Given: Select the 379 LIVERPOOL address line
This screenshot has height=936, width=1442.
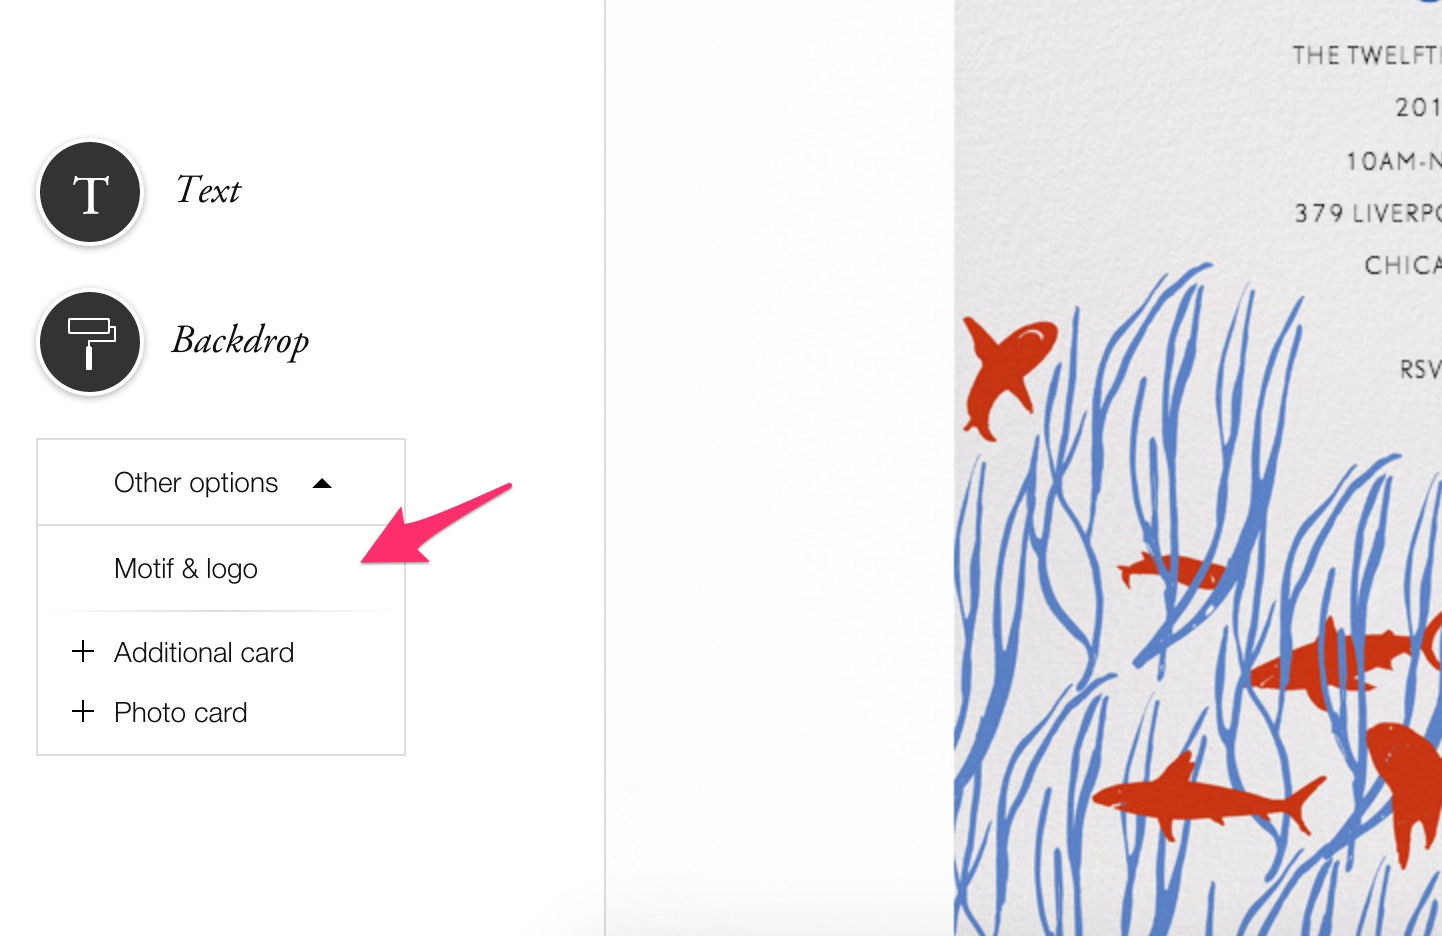Looking at the screenshot, I should click(1368, 213).
